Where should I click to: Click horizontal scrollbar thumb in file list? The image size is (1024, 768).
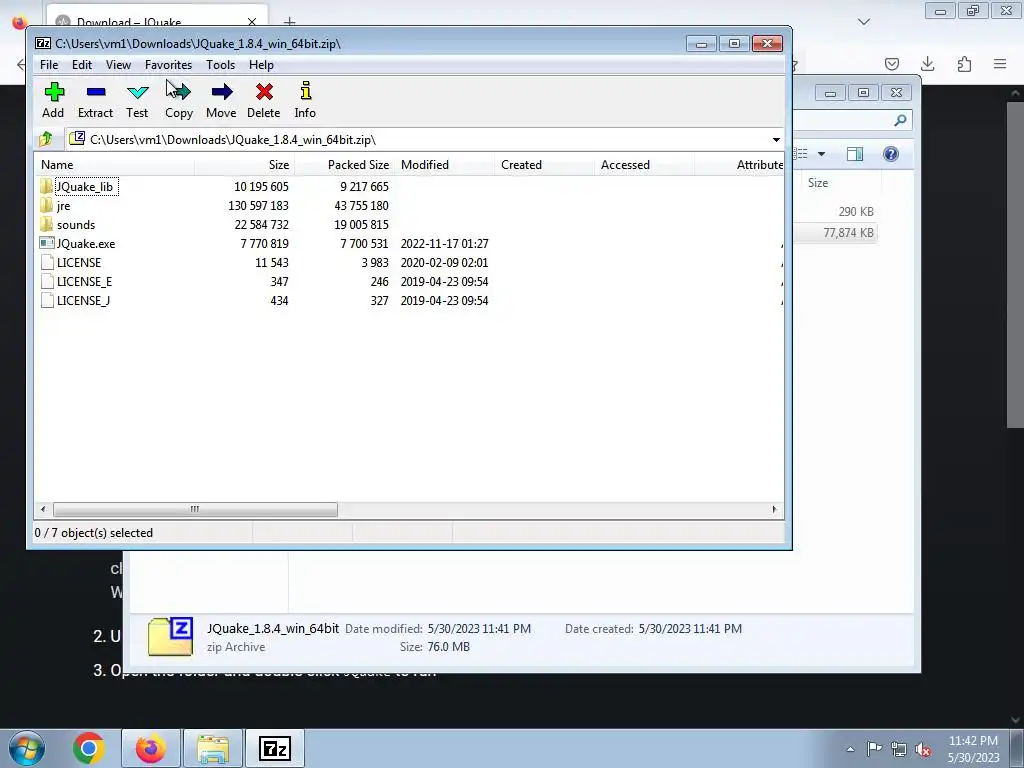click(195, 509)
